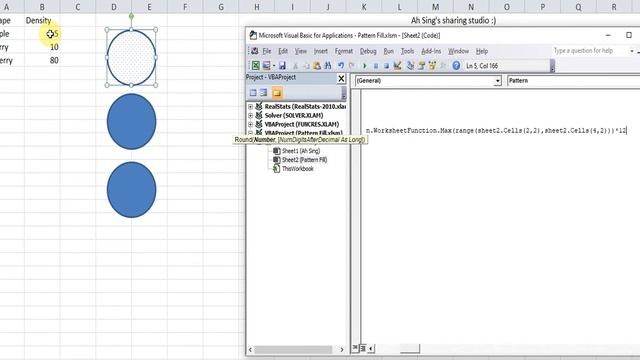Close the Project - VBAProject panel
Image resolution: width=640 pixels, height=360 pixels.
341,78
